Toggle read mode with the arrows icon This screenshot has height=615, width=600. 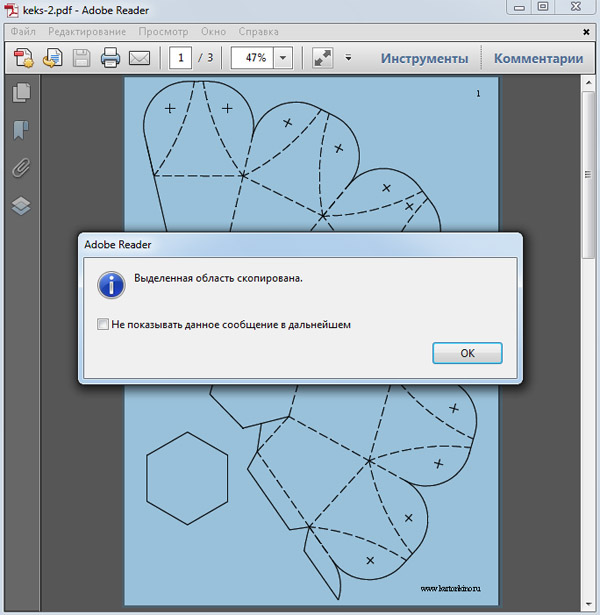(x=322, y=58)
